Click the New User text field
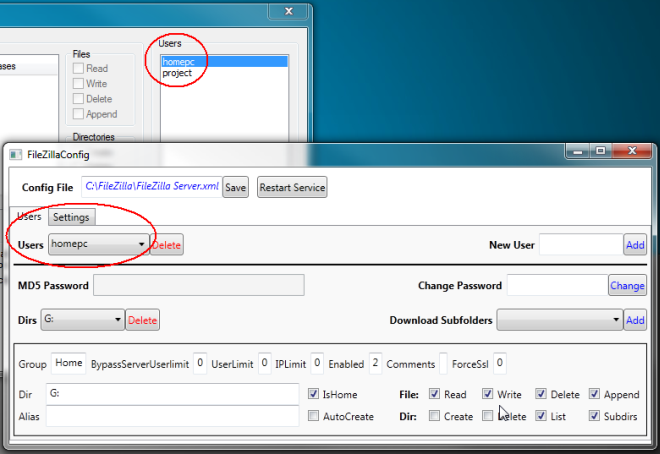This screenshot has width=660, height=454. coord(581,244)
